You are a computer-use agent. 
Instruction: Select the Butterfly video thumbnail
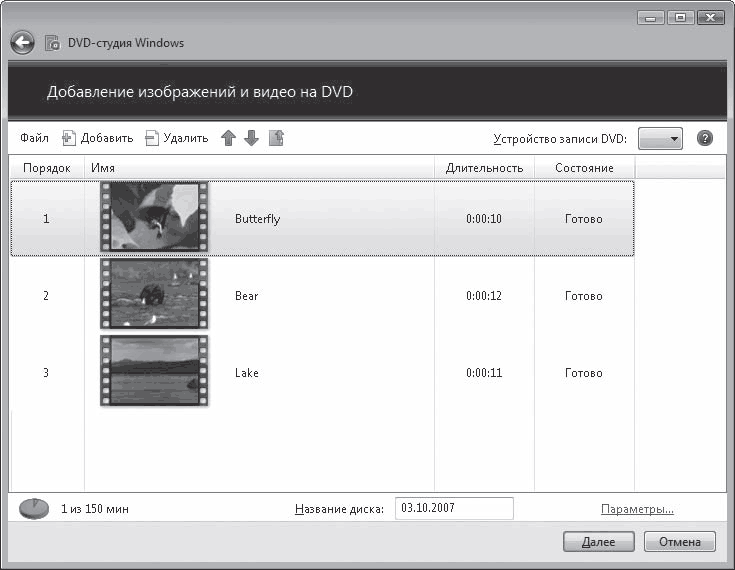(x=154, y=218)
